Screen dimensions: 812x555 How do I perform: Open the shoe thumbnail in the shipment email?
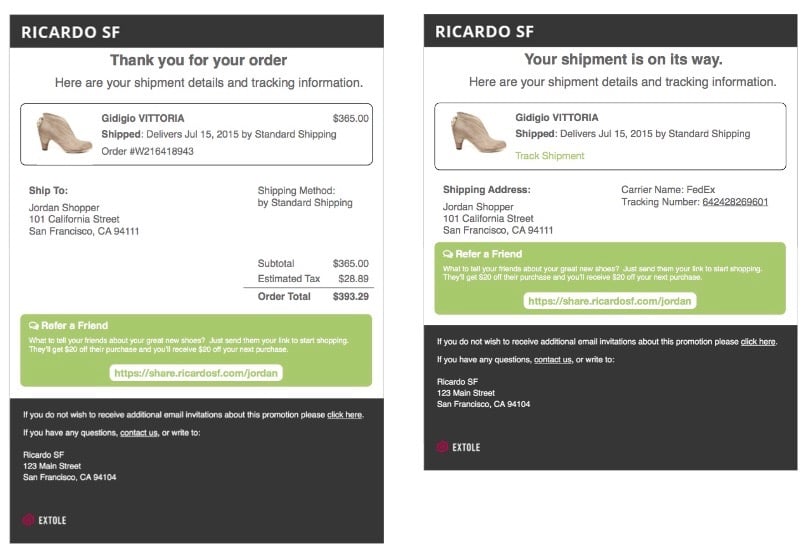[x=472, y=133]
